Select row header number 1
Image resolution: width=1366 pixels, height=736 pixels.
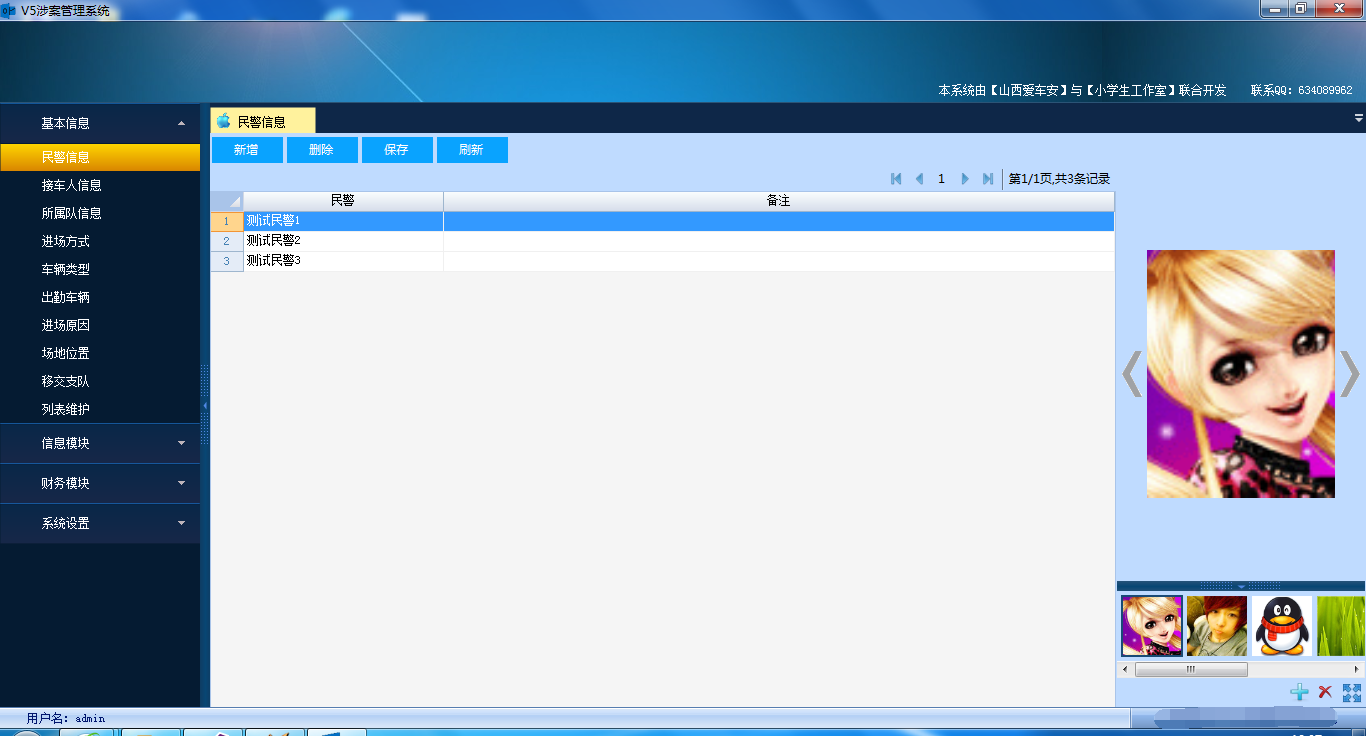(x=227, y=221)
